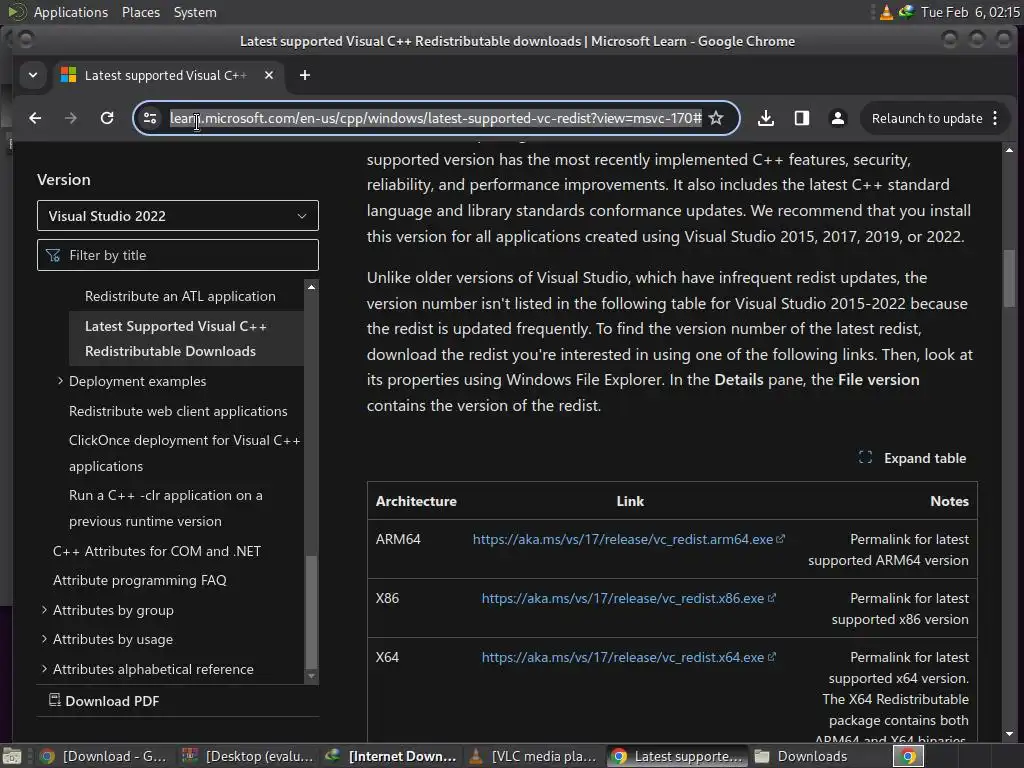Open a new tab with plus button
Screen dimensions: 1024x768
pyautogui.click(x=305, y=75)
